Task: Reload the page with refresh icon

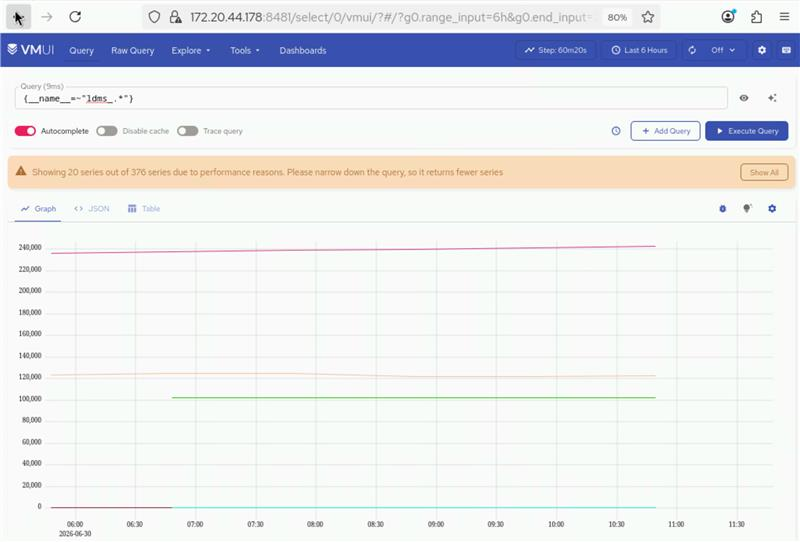Action: click(75, 17)
